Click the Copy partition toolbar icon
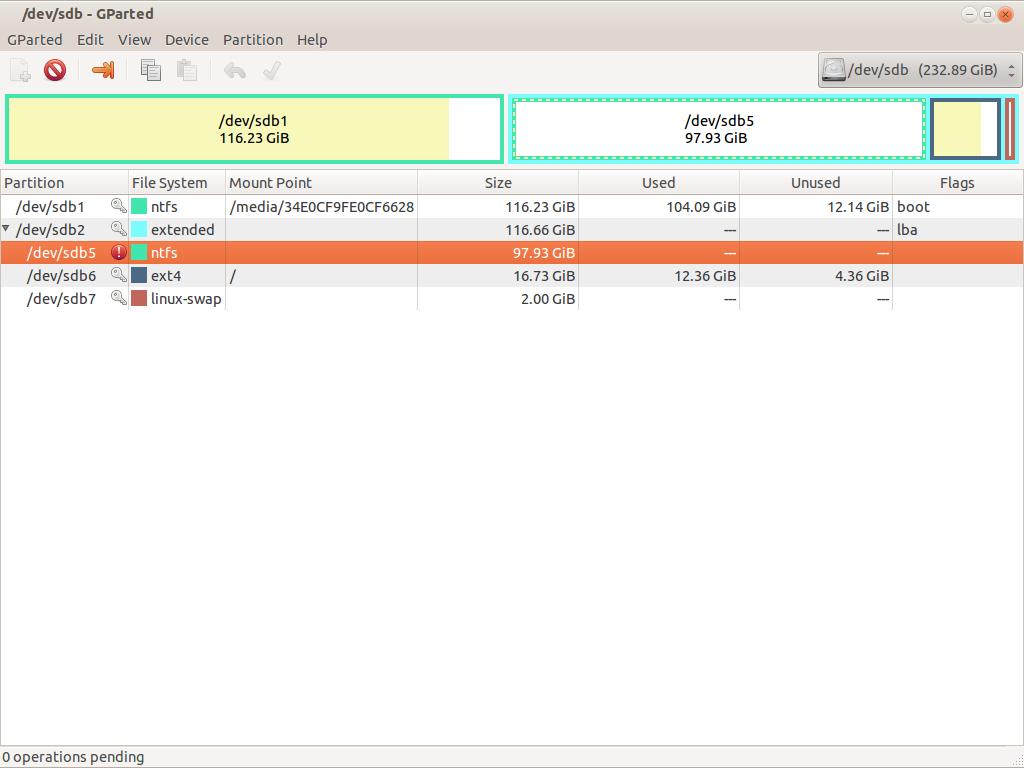The height and width of the screenshot is (768, 1024). coord(151,70)
